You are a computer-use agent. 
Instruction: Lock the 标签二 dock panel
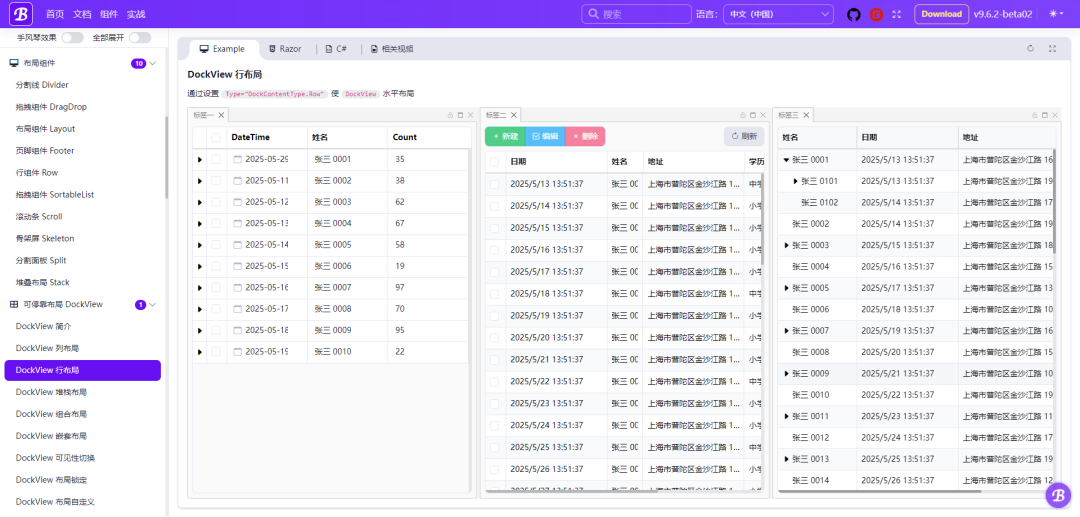(743, 115)
